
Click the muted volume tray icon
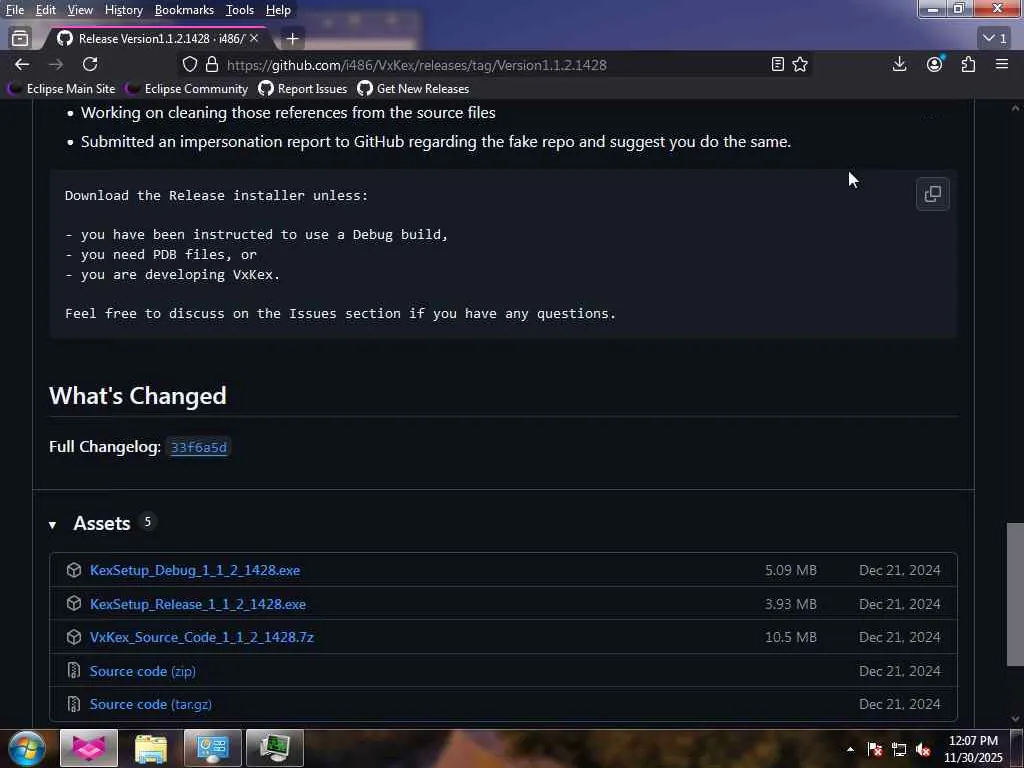923,750
